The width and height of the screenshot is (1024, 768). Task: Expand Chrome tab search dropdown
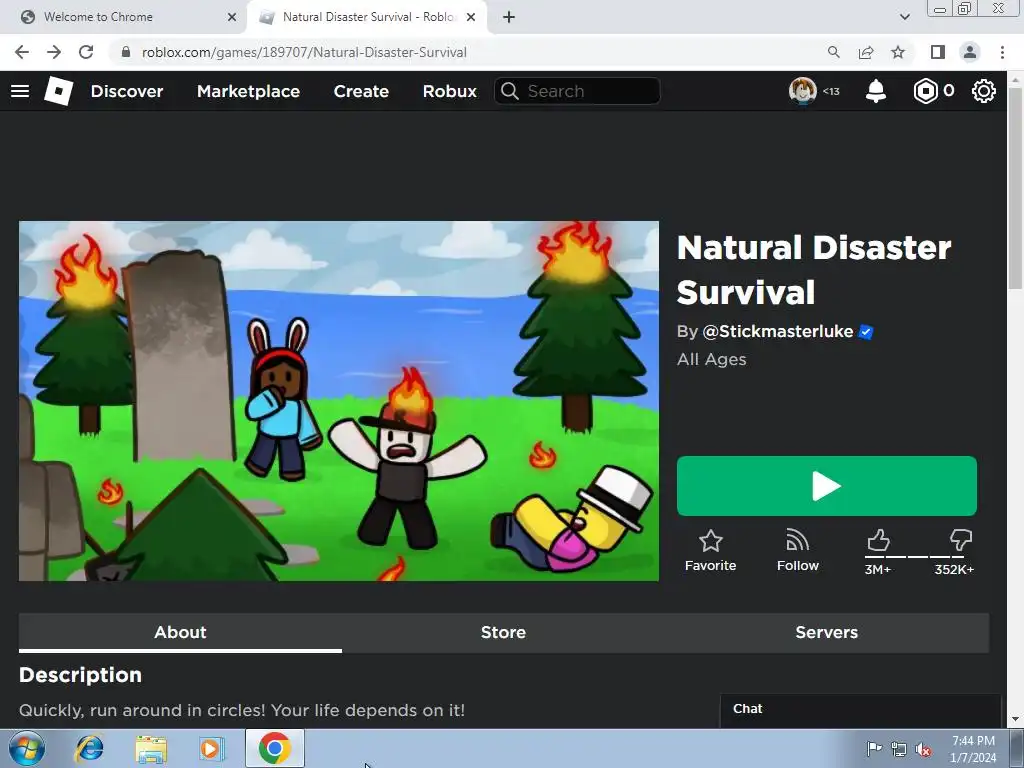click(904, 17)
